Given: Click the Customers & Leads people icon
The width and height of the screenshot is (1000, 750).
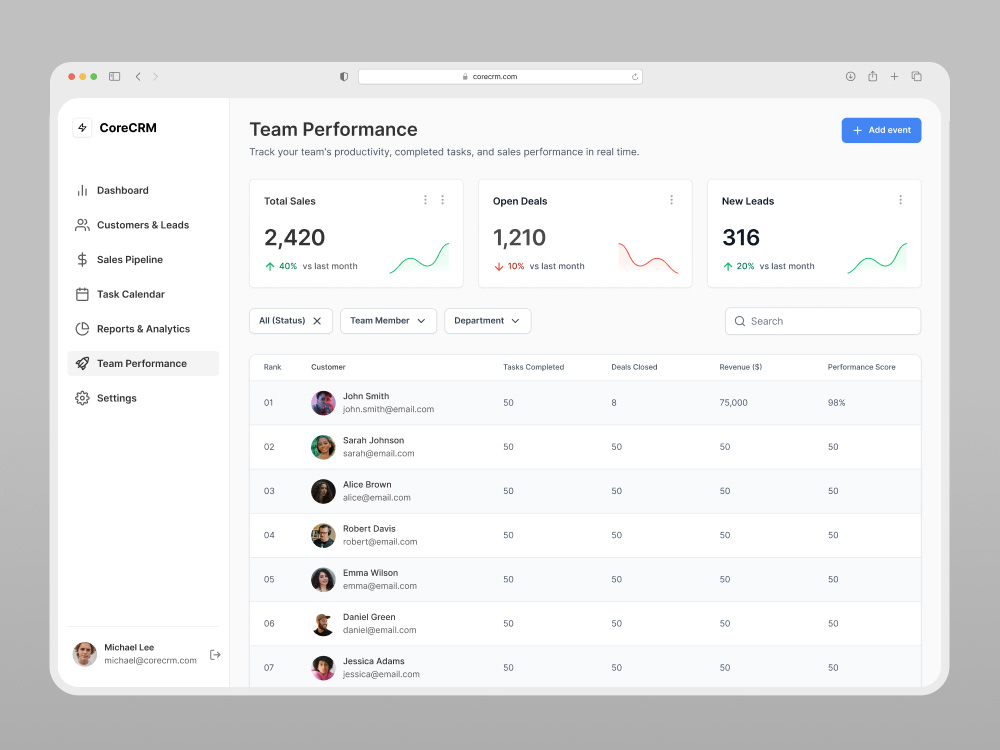Looking at the screenshot, I should coord(82,224).
